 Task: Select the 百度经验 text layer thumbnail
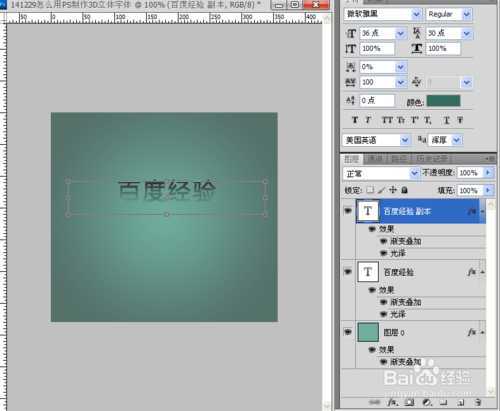368,272
